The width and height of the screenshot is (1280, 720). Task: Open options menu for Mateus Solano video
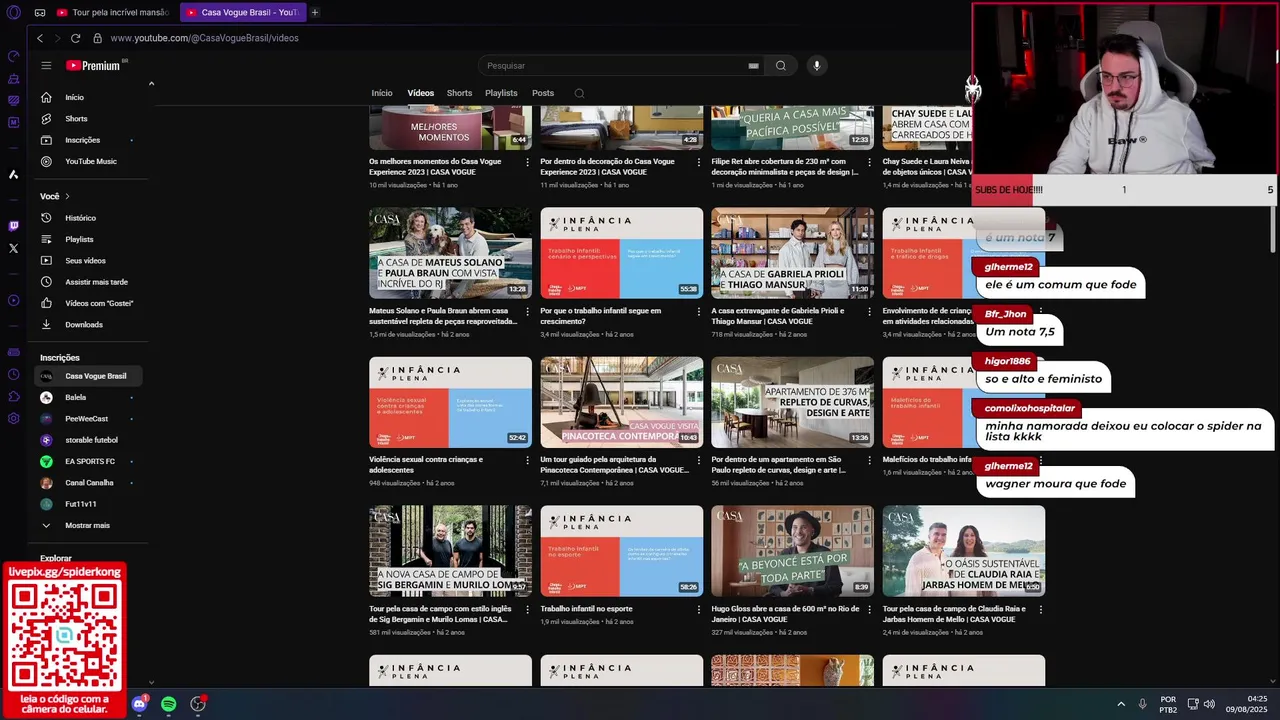coord(528,311)
